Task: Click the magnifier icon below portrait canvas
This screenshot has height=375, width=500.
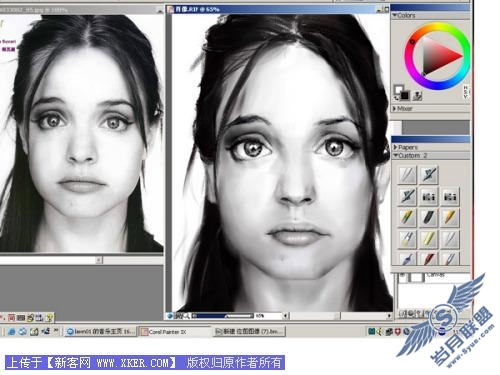Action: coord(187,316)
